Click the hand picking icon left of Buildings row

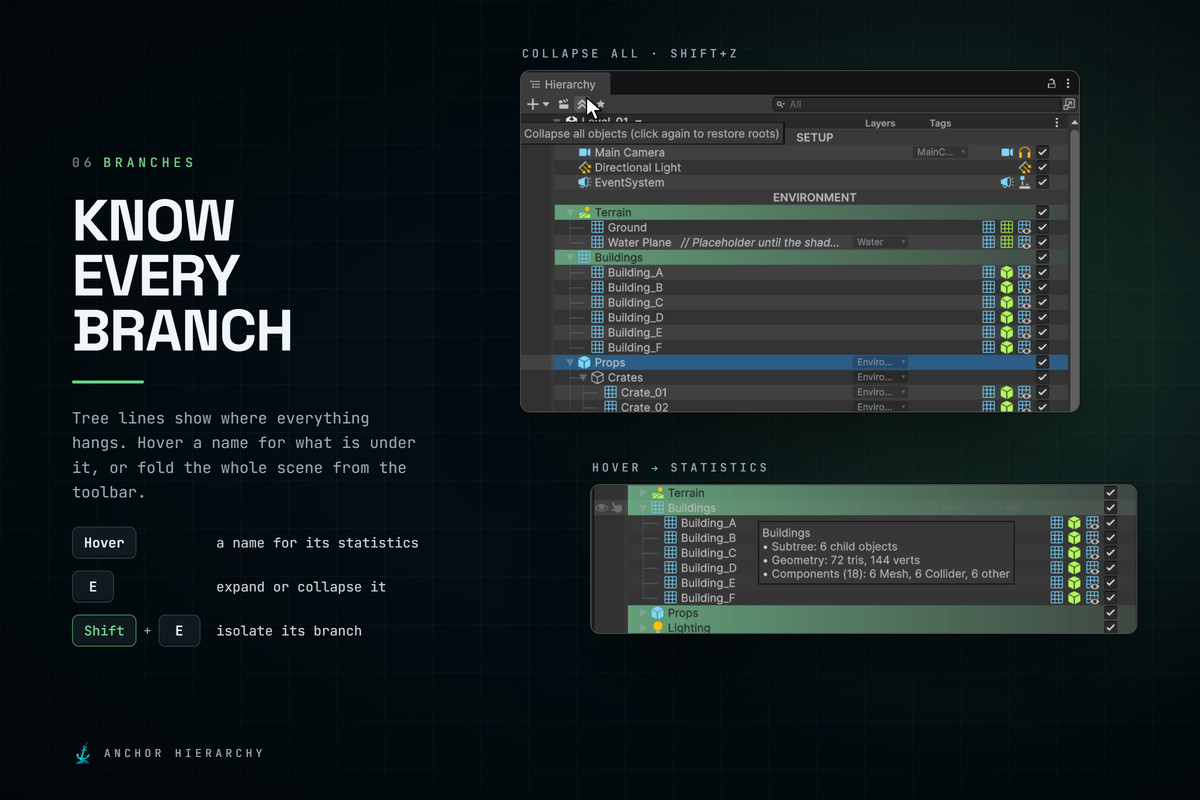617,508
